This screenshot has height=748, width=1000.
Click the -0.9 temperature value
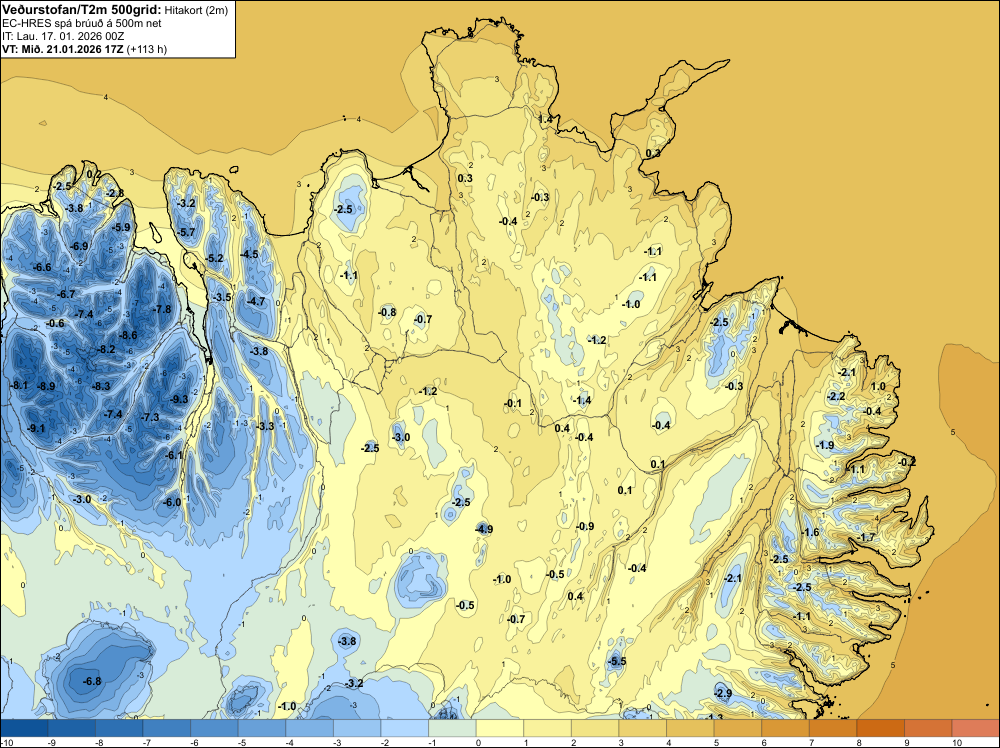click(x=585, y=526)
